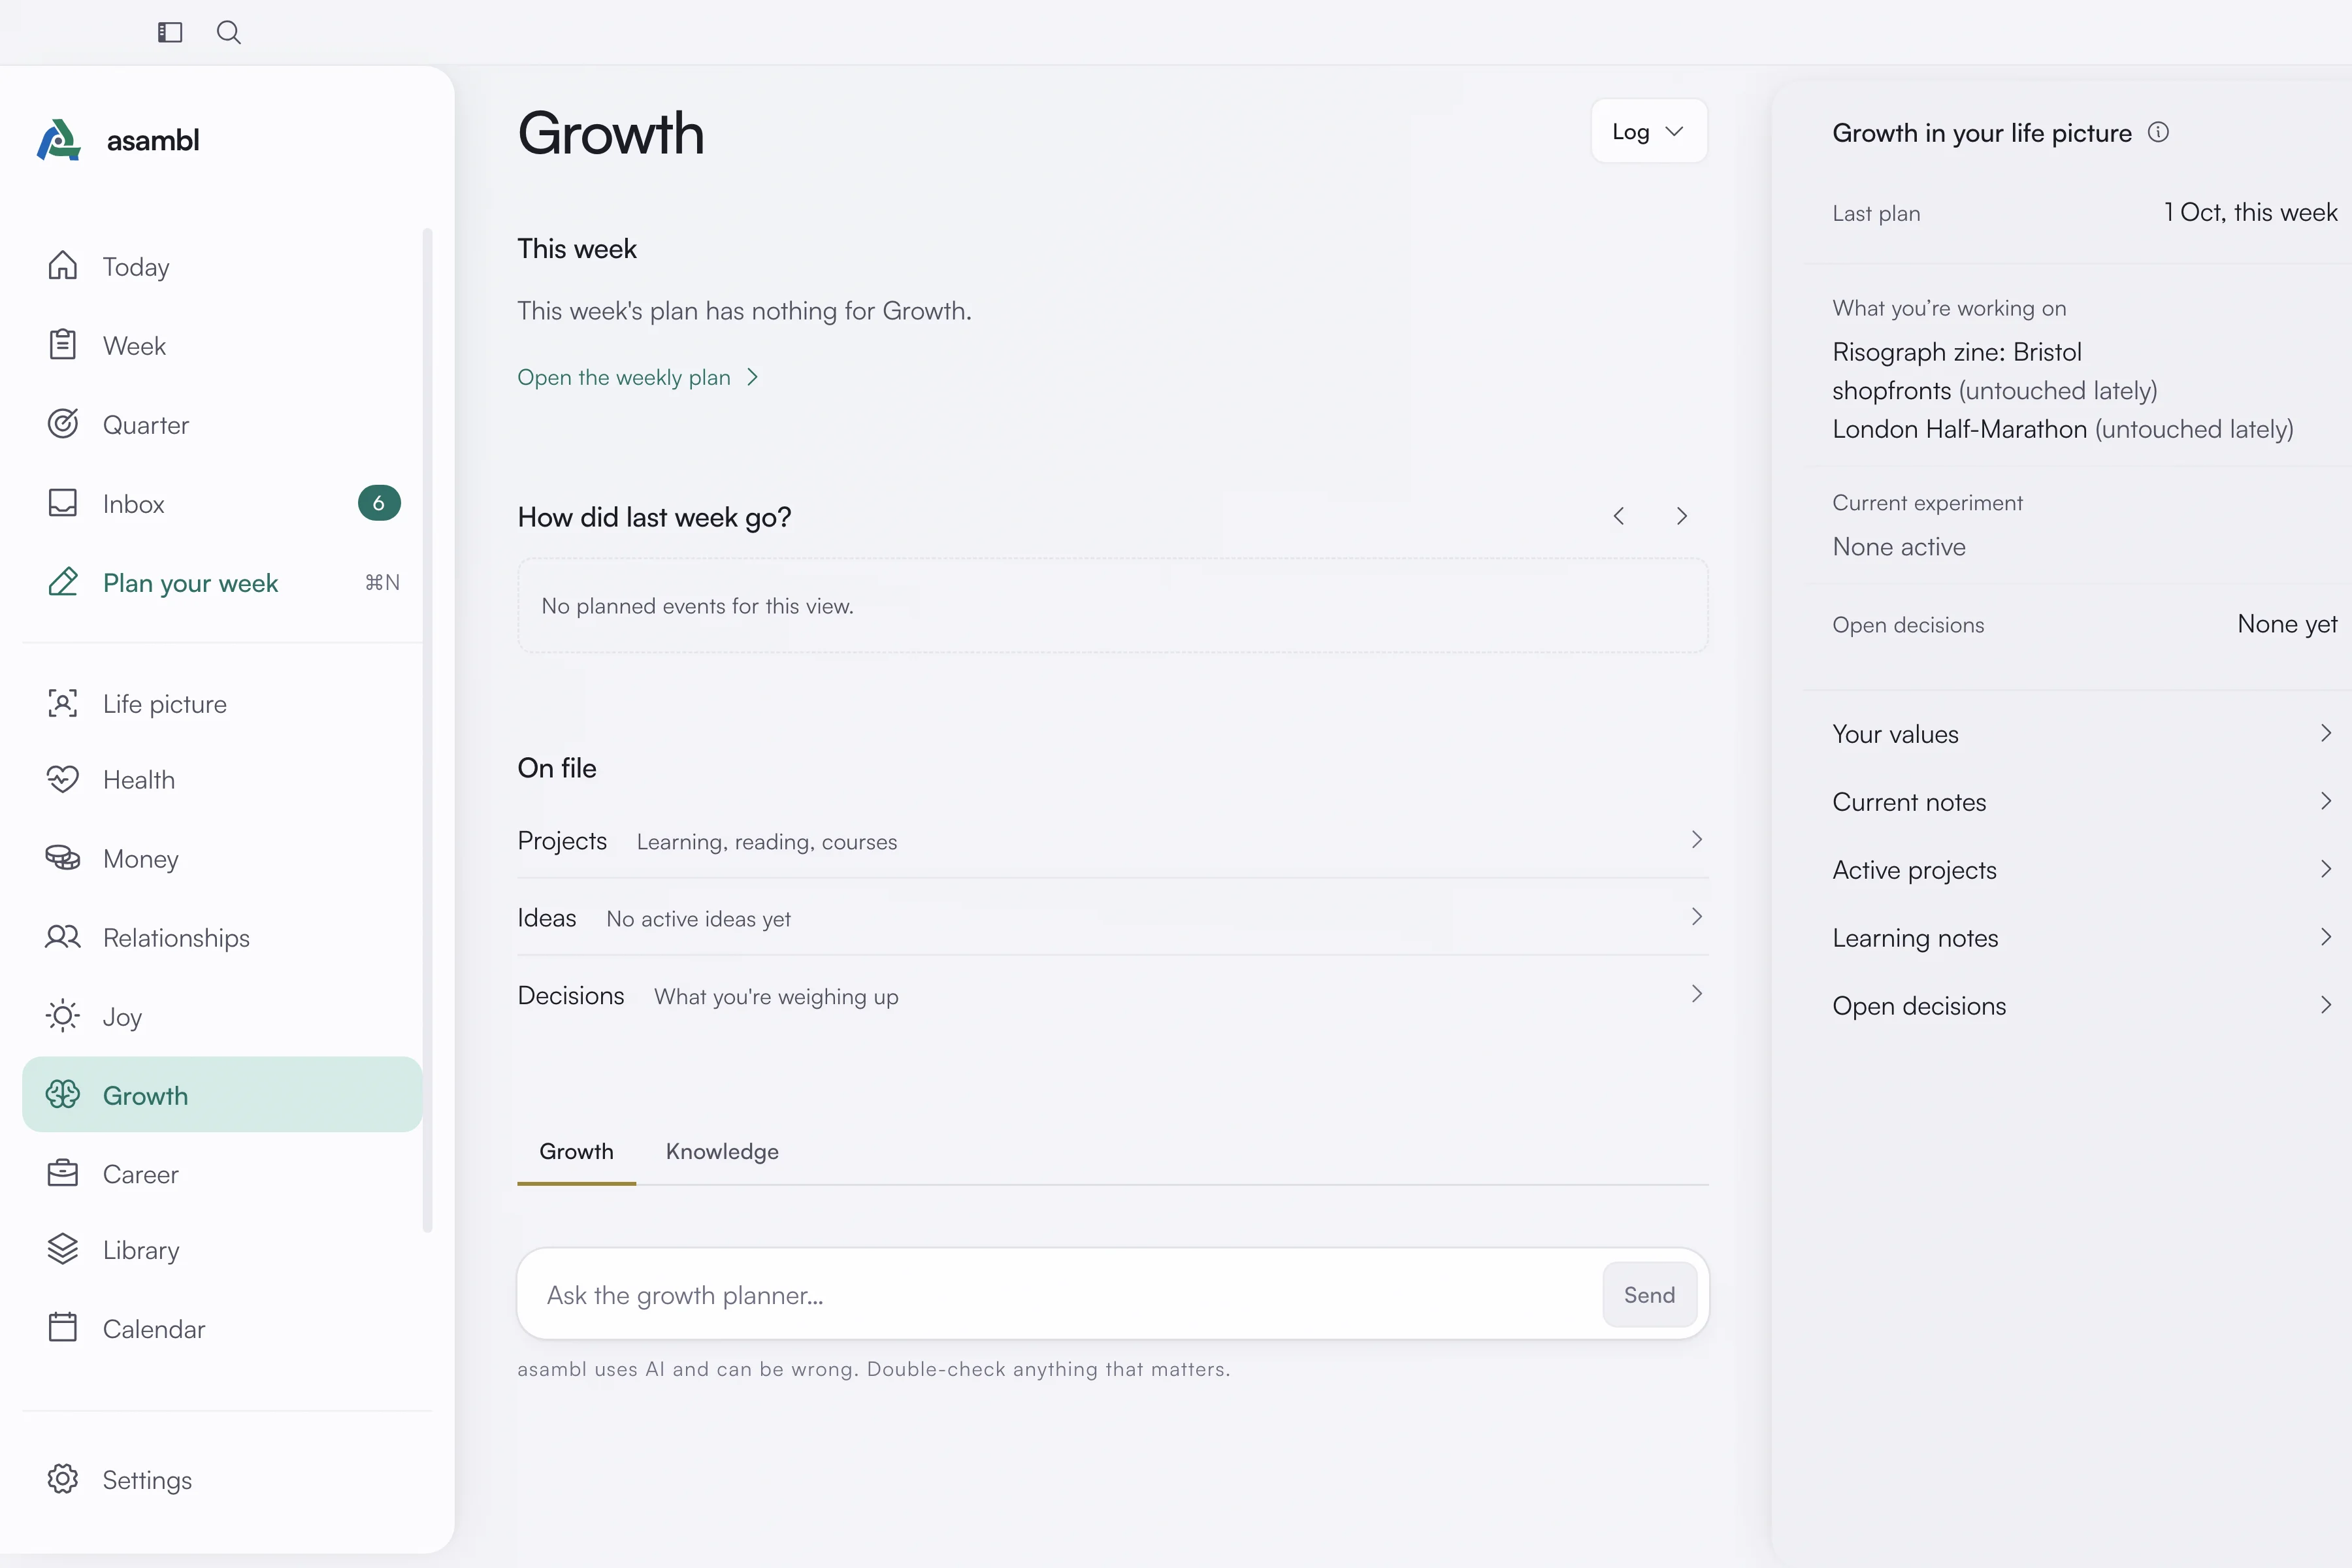This screenshot has width=2352, height=1568.
Task: Click the Send button
Action: [x=1649, y=1295]
